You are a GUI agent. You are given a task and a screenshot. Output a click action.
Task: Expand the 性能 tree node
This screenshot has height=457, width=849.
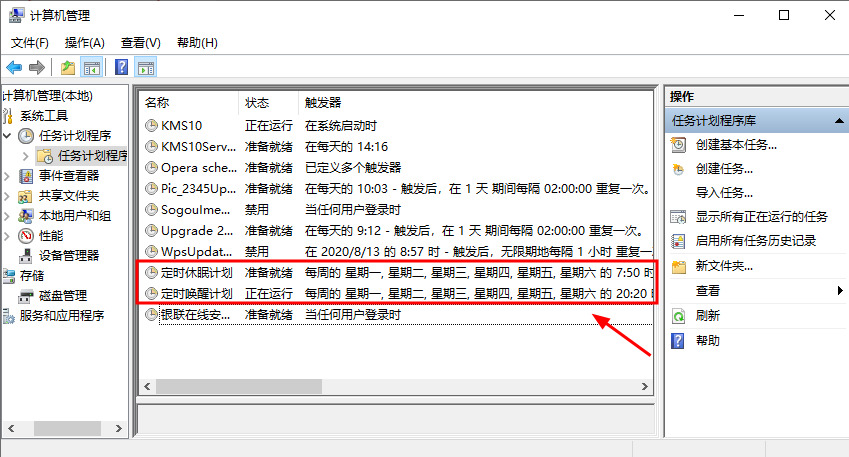tap(7, 236)
